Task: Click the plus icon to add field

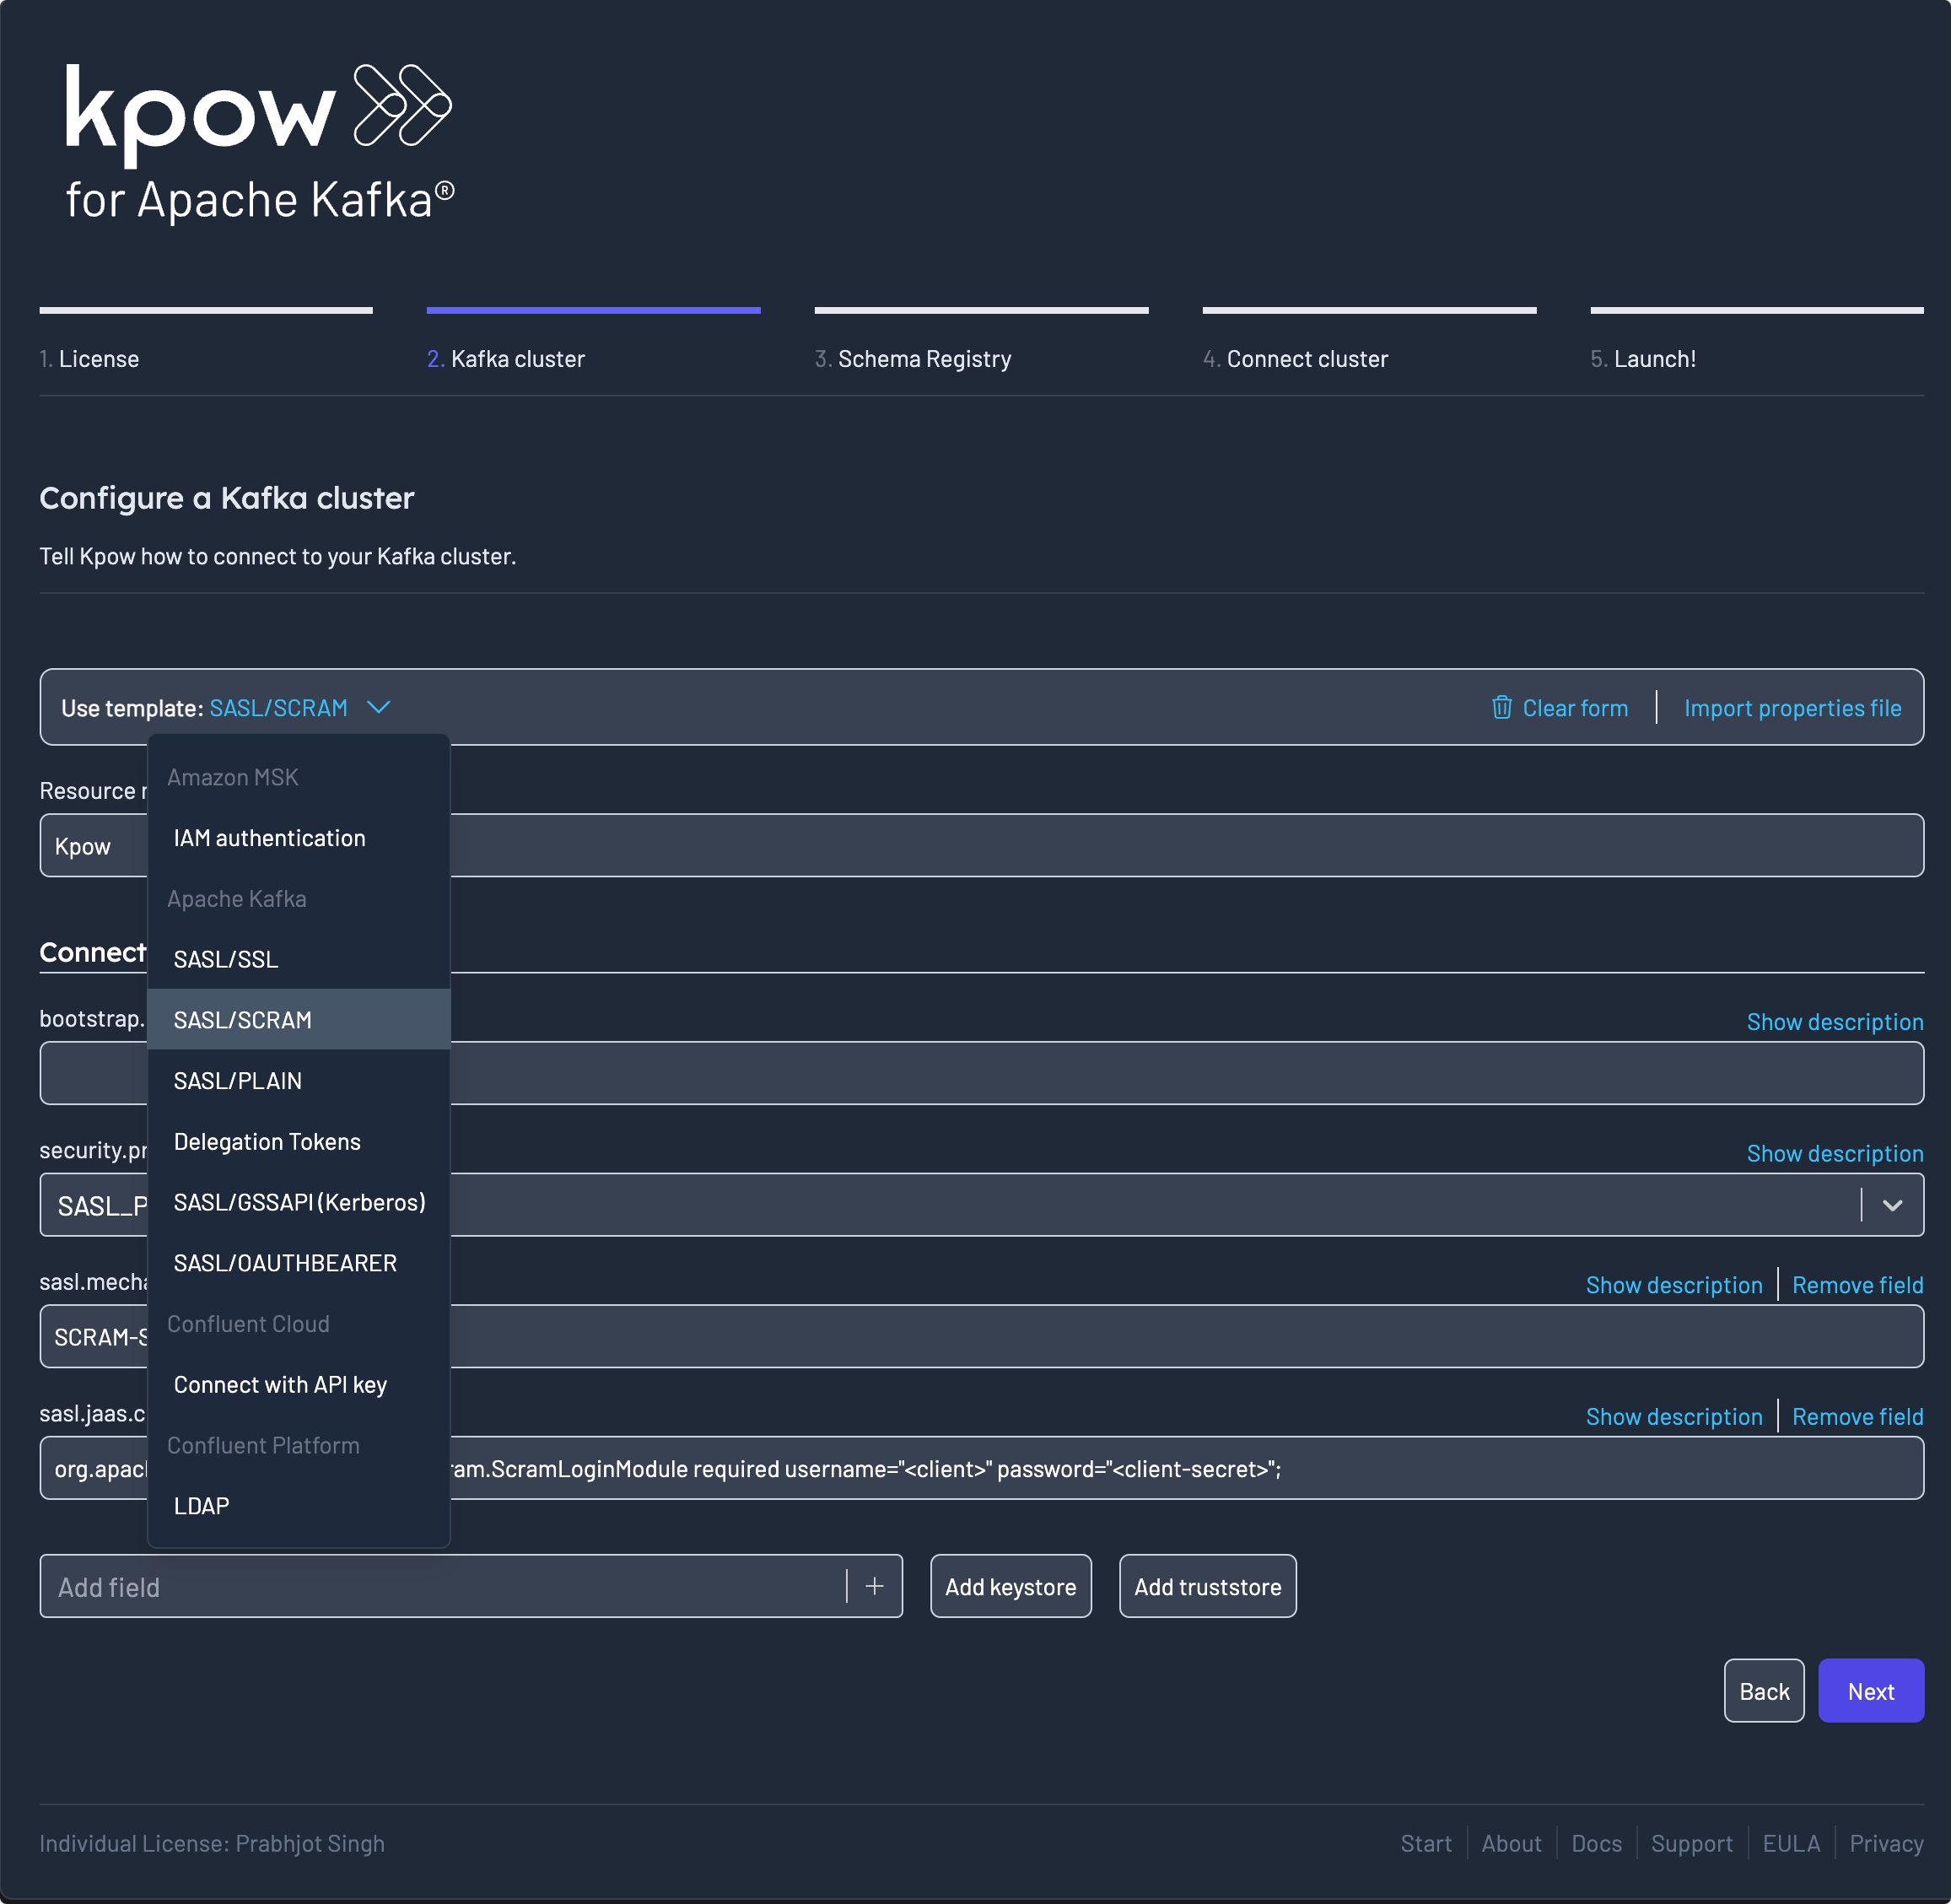Action: (874, 1587)
